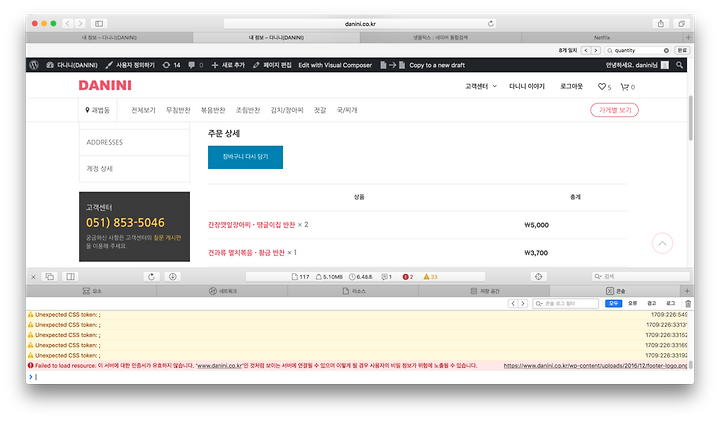Open the inspector 리소스 tab
This screenshot has width=720, height=421.
[353, 291]
